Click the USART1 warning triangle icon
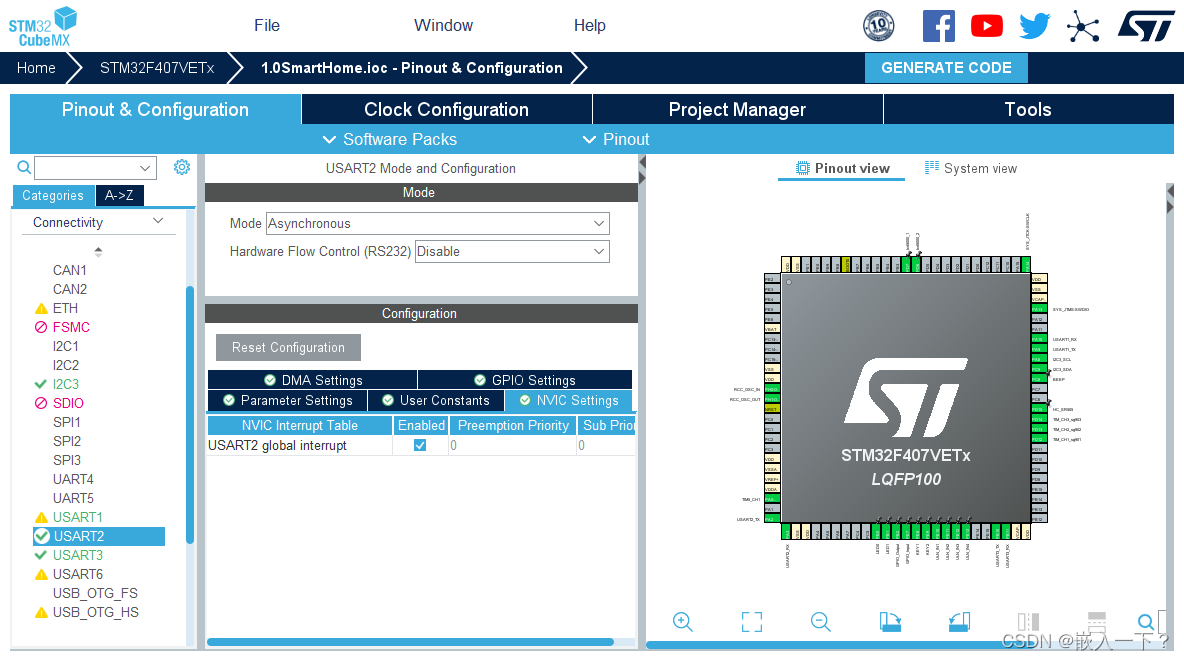This screenshot has height=661, width=1184. click(42, 517)
